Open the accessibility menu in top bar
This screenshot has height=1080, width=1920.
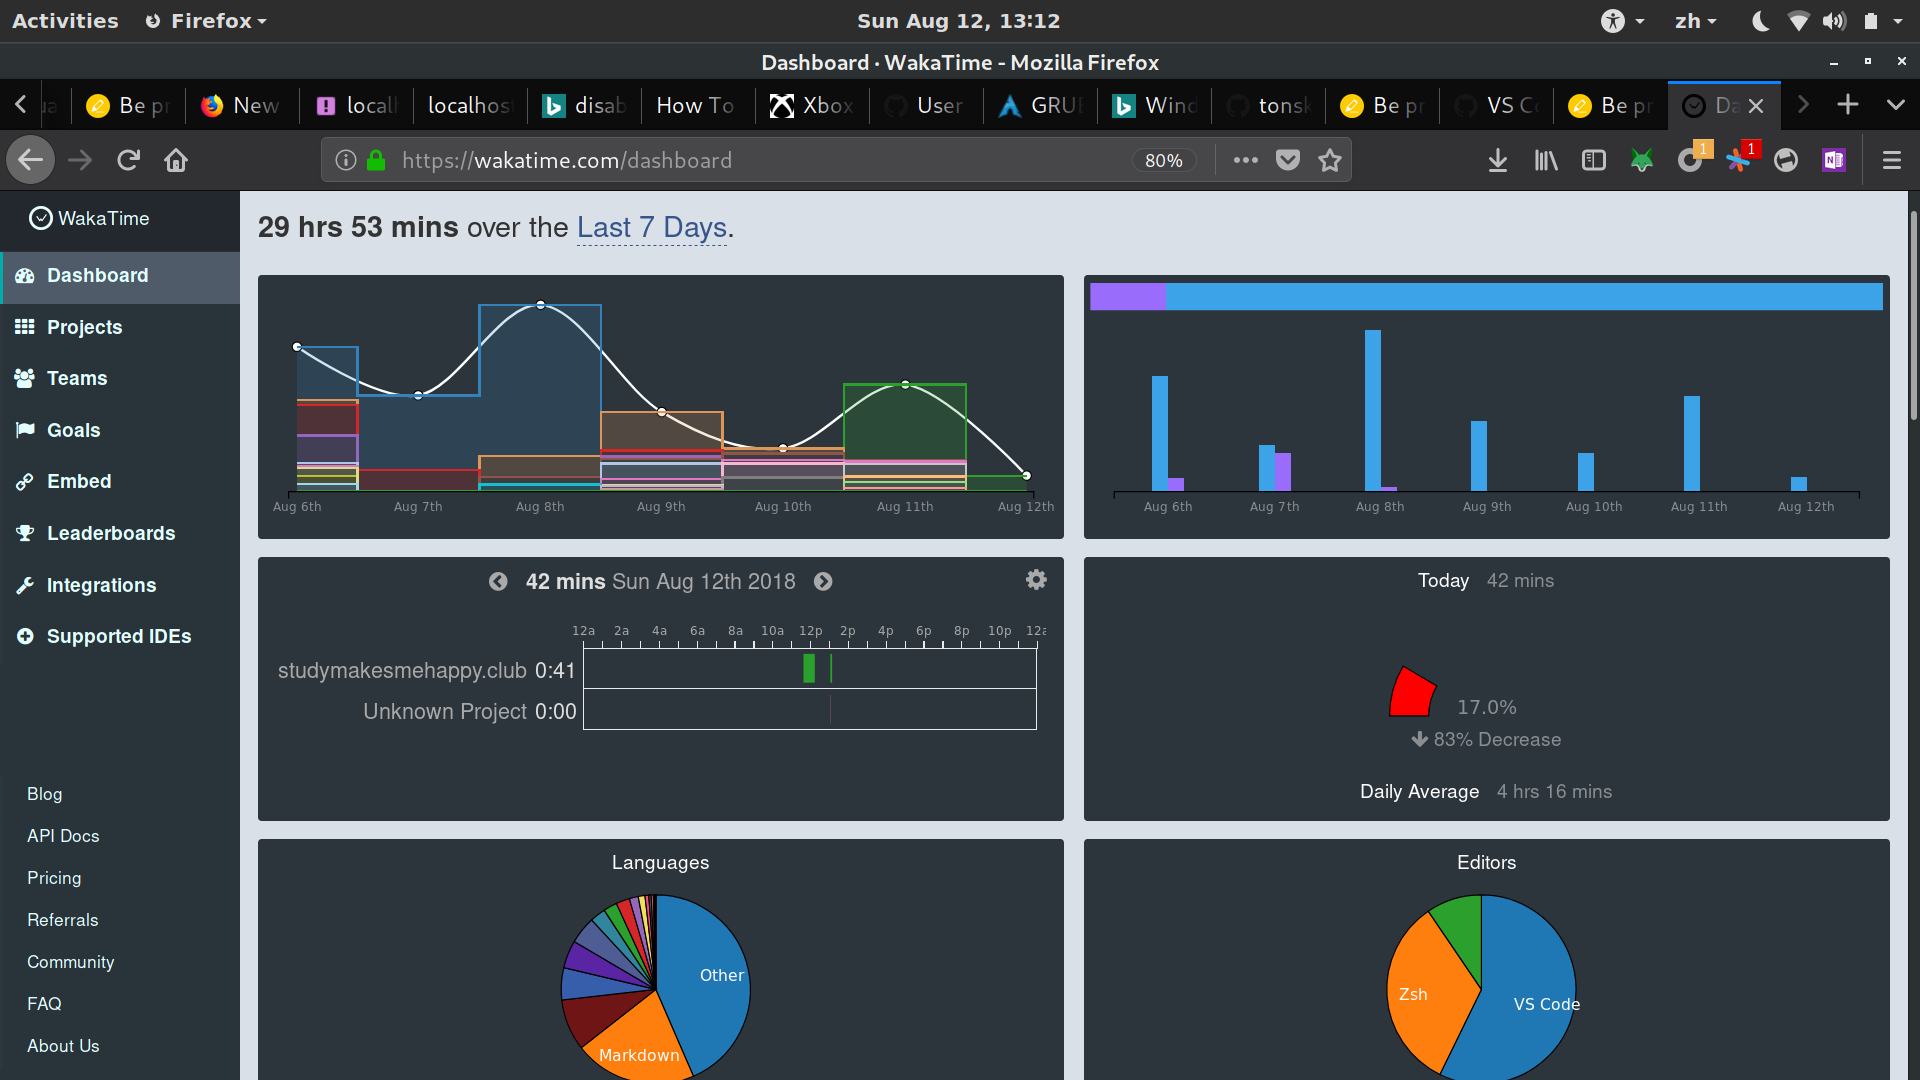(x=1622, y=21)
